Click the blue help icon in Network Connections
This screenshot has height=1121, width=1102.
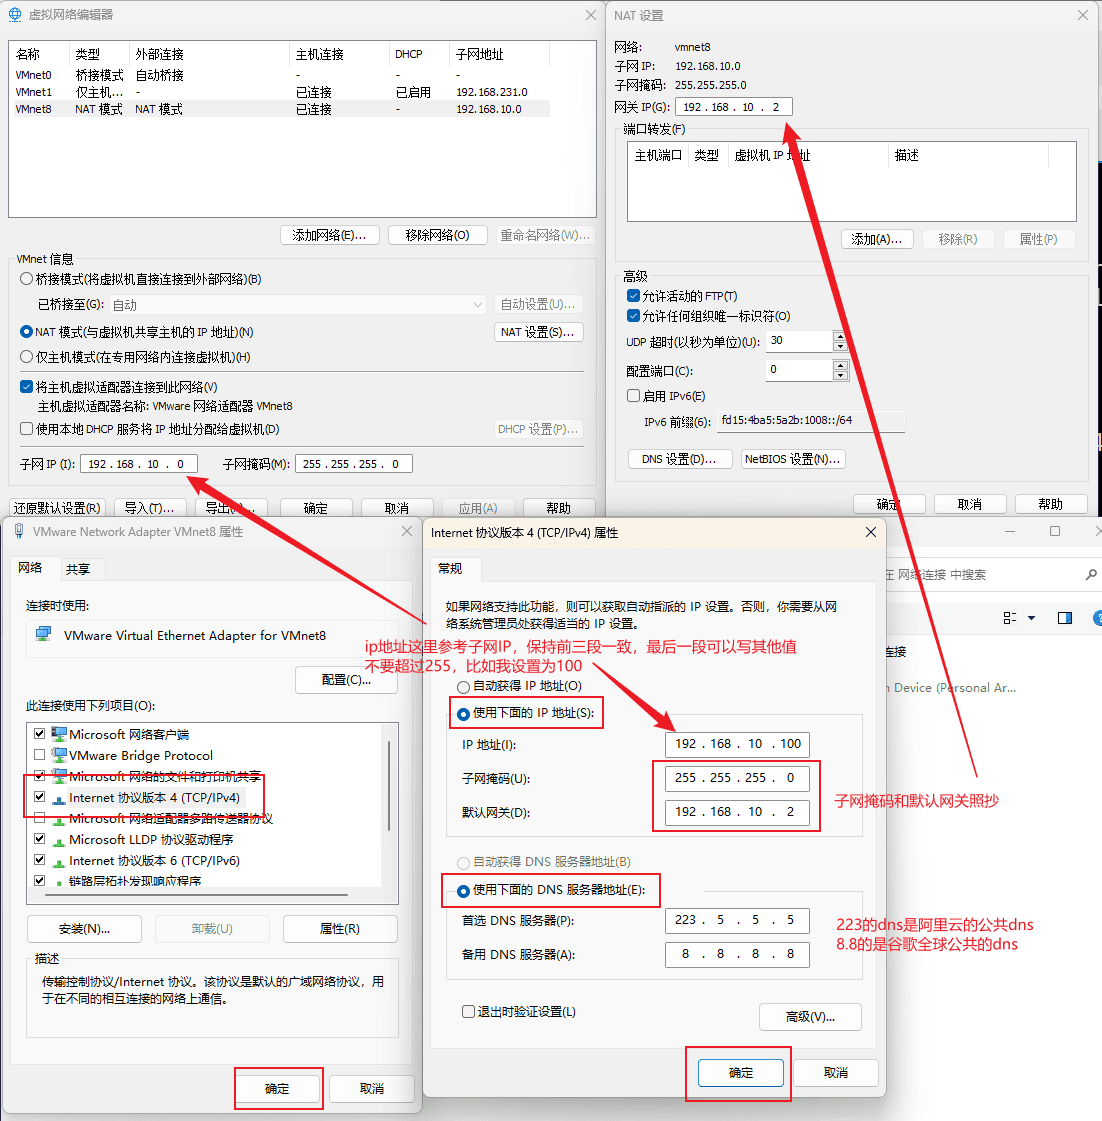point(1098,618)
